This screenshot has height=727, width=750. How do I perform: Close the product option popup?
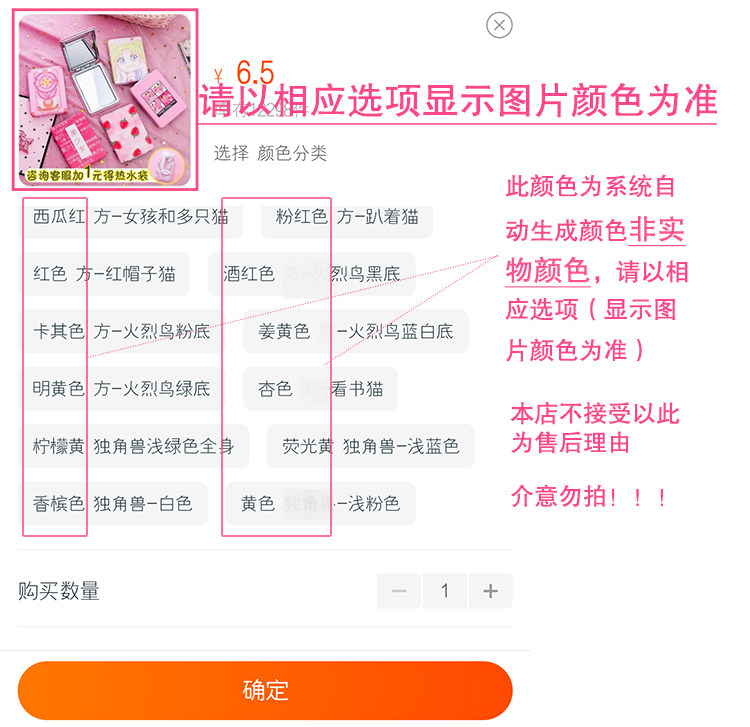pos(499,25)
